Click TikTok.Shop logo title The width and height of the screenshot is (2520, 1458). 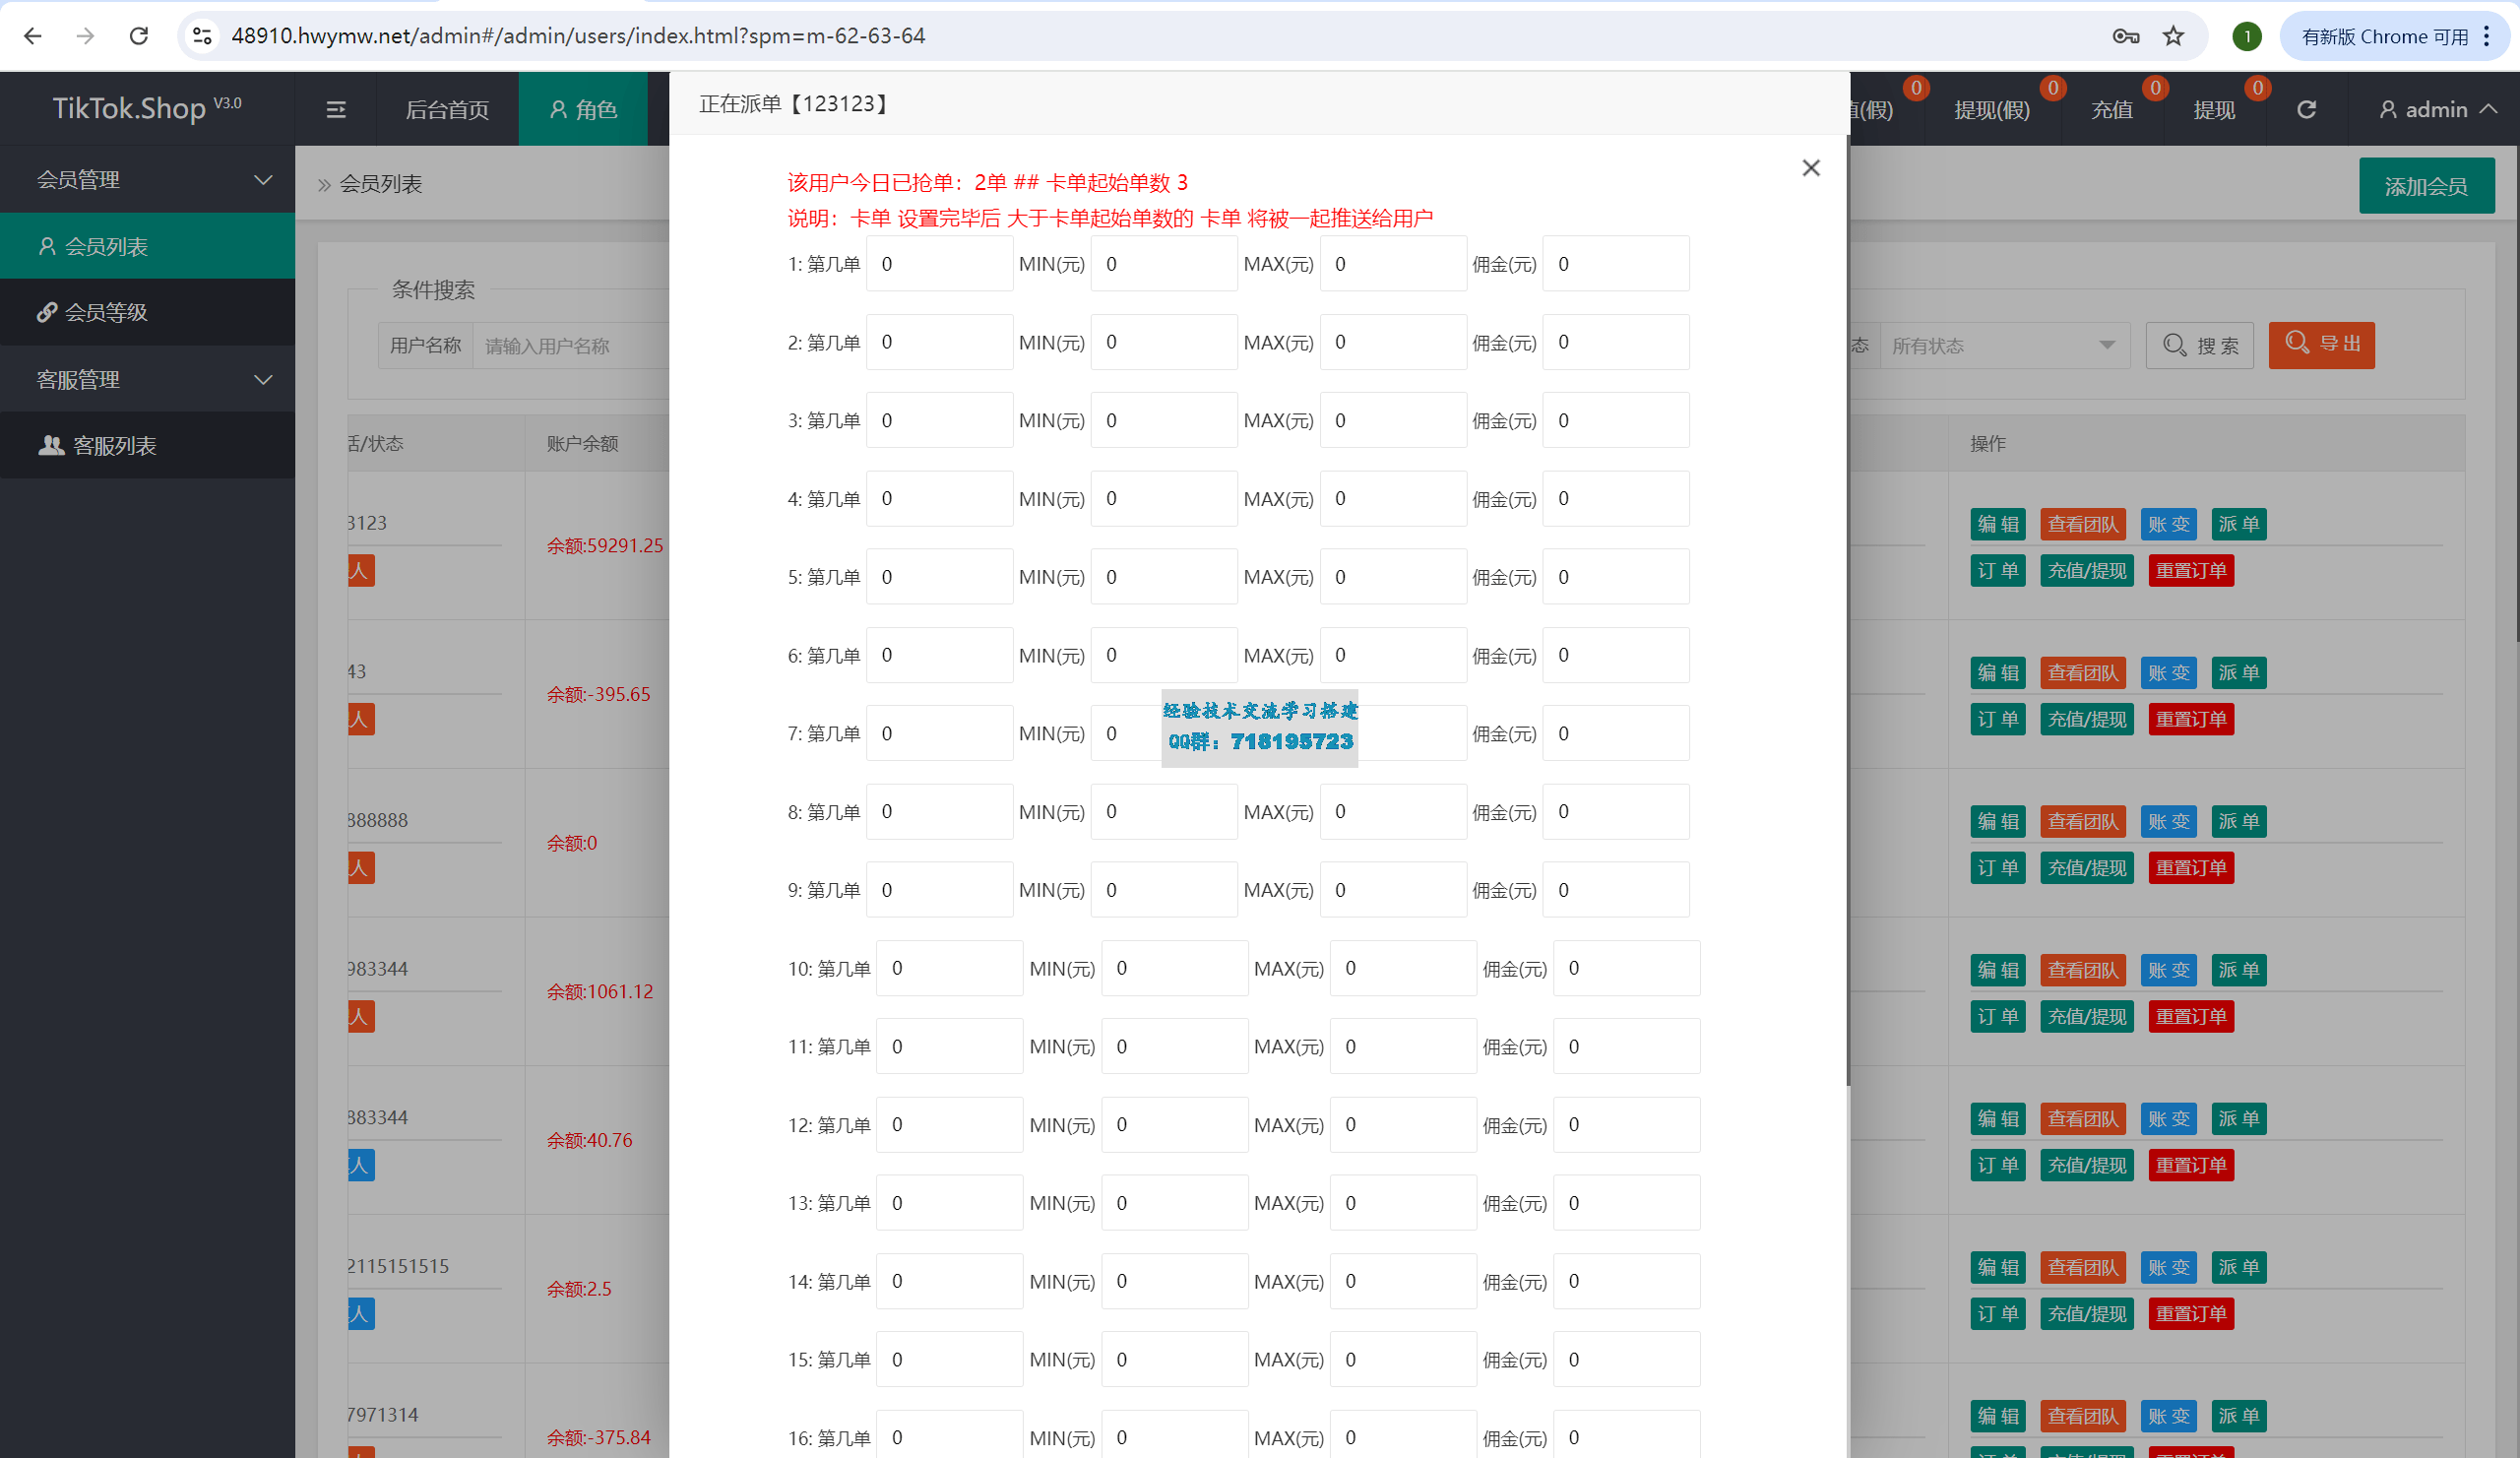[147, 108]
